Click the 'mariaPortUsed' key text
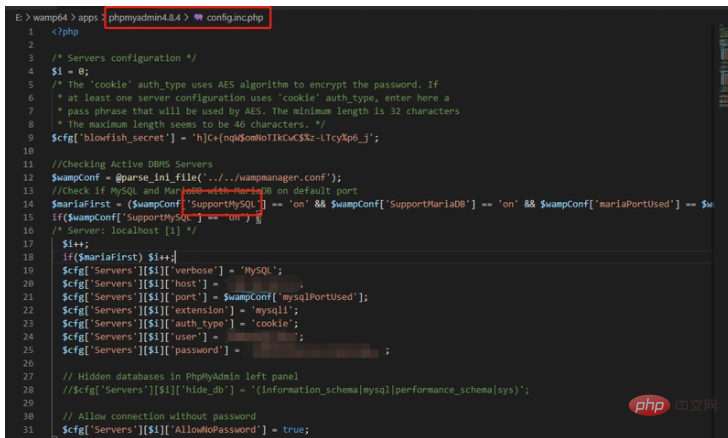Image resolution: width=728 pixels, height=438 pixels. tap(634, 204)
